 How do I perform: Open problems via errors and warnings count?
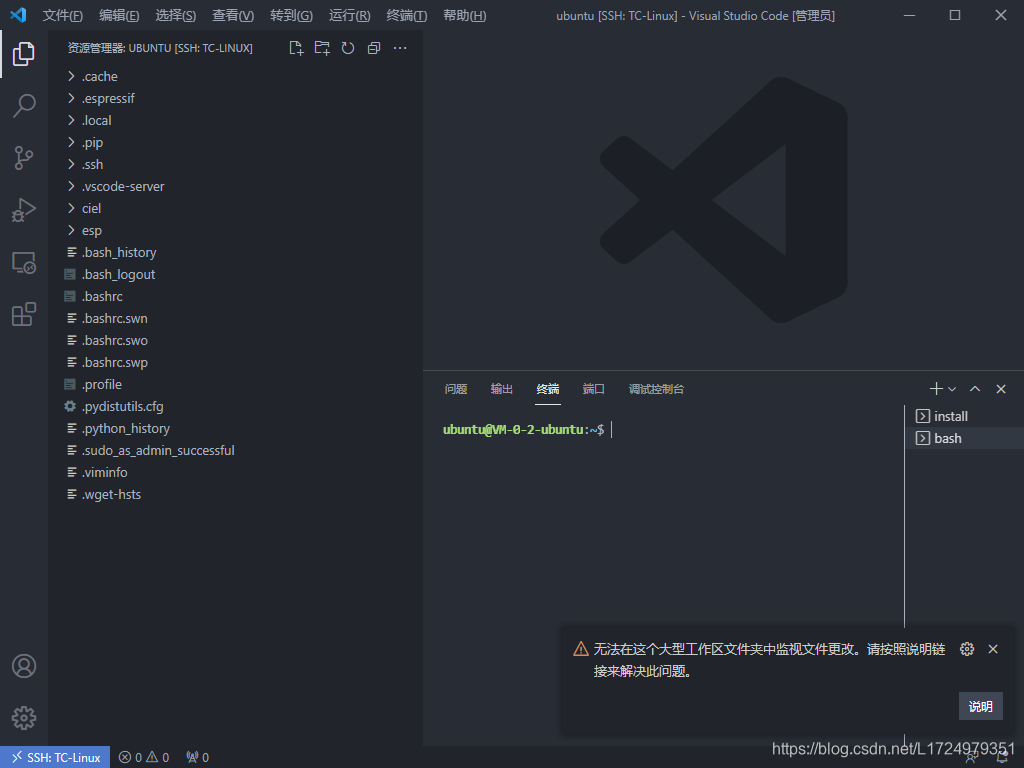(x=144, y=758)
